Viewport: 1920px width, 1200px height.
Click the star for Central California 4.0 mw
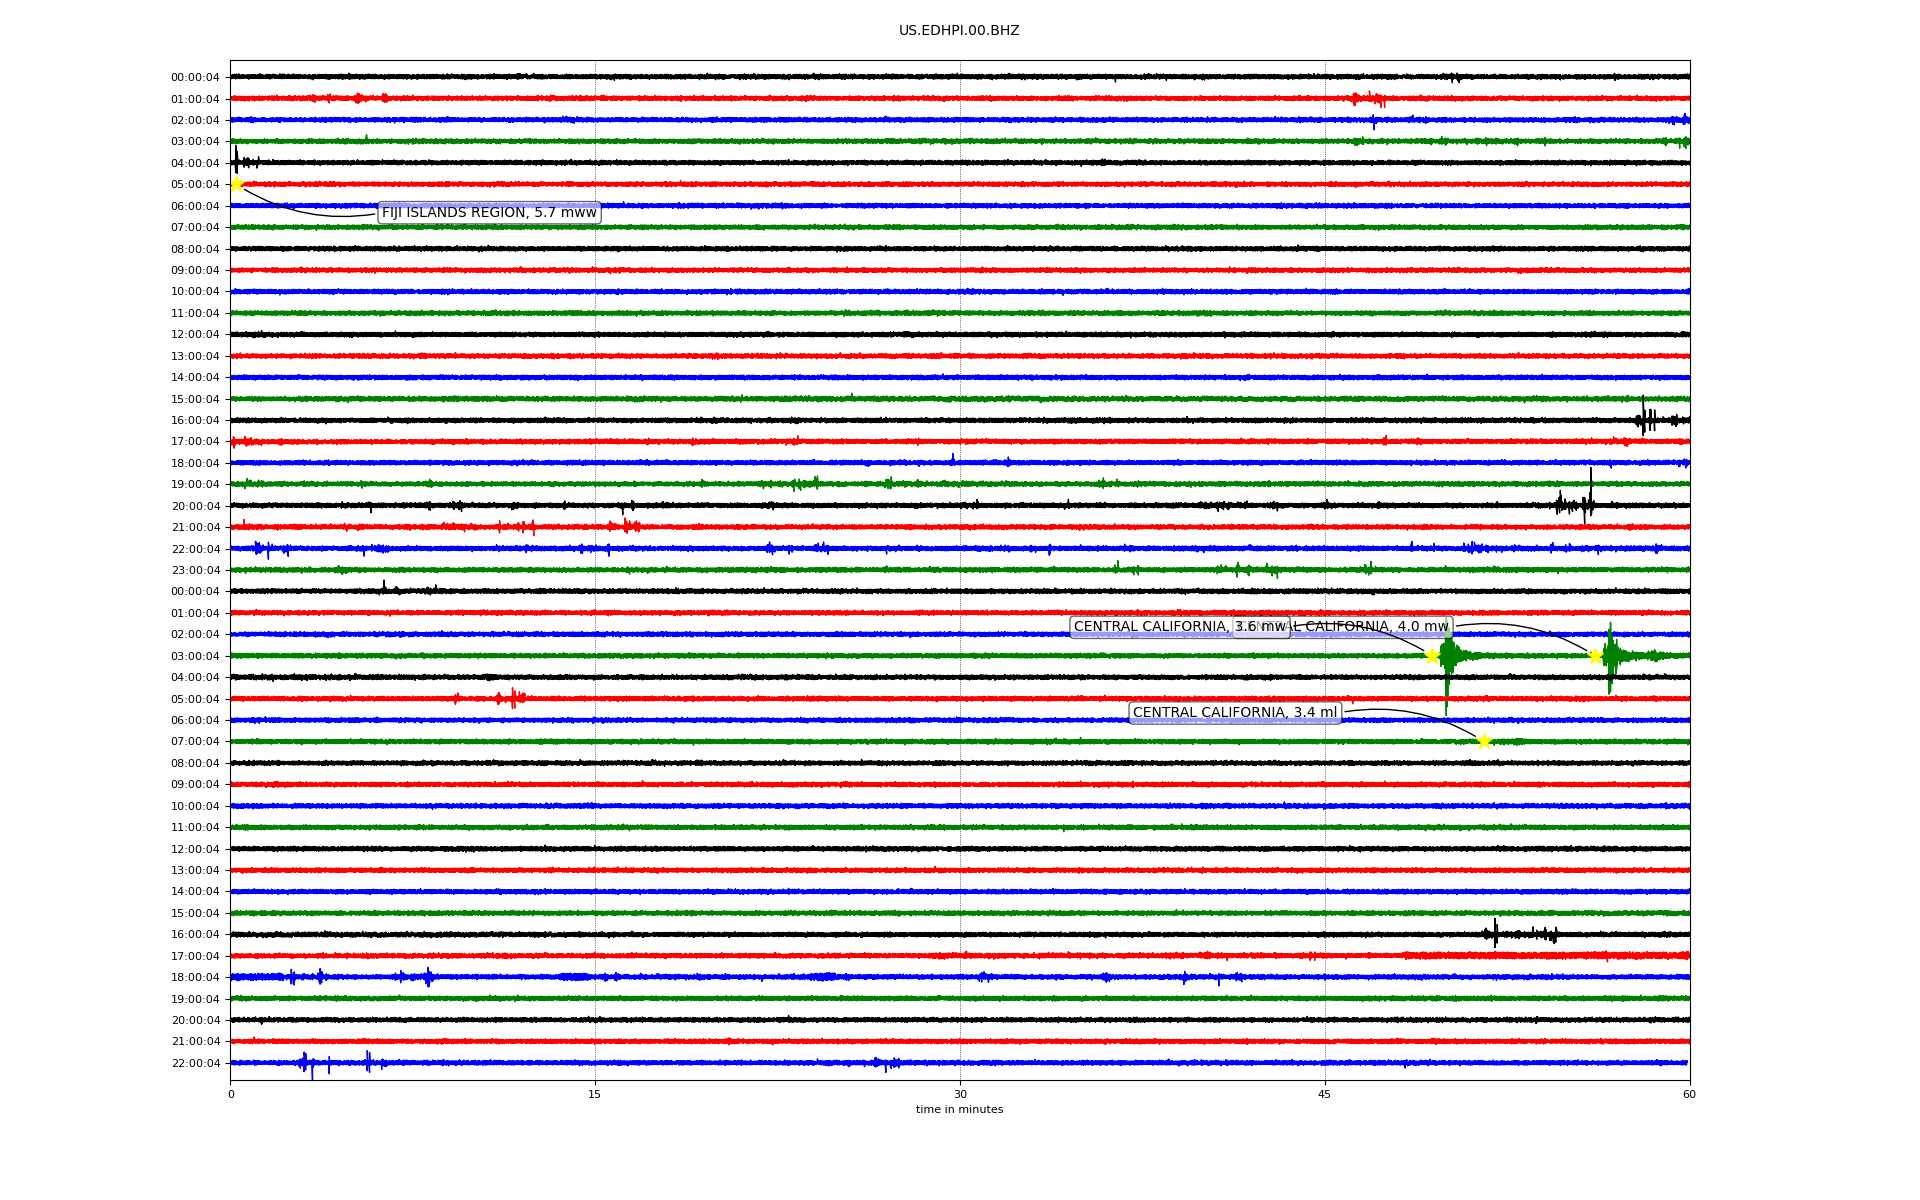point(1596,656)
